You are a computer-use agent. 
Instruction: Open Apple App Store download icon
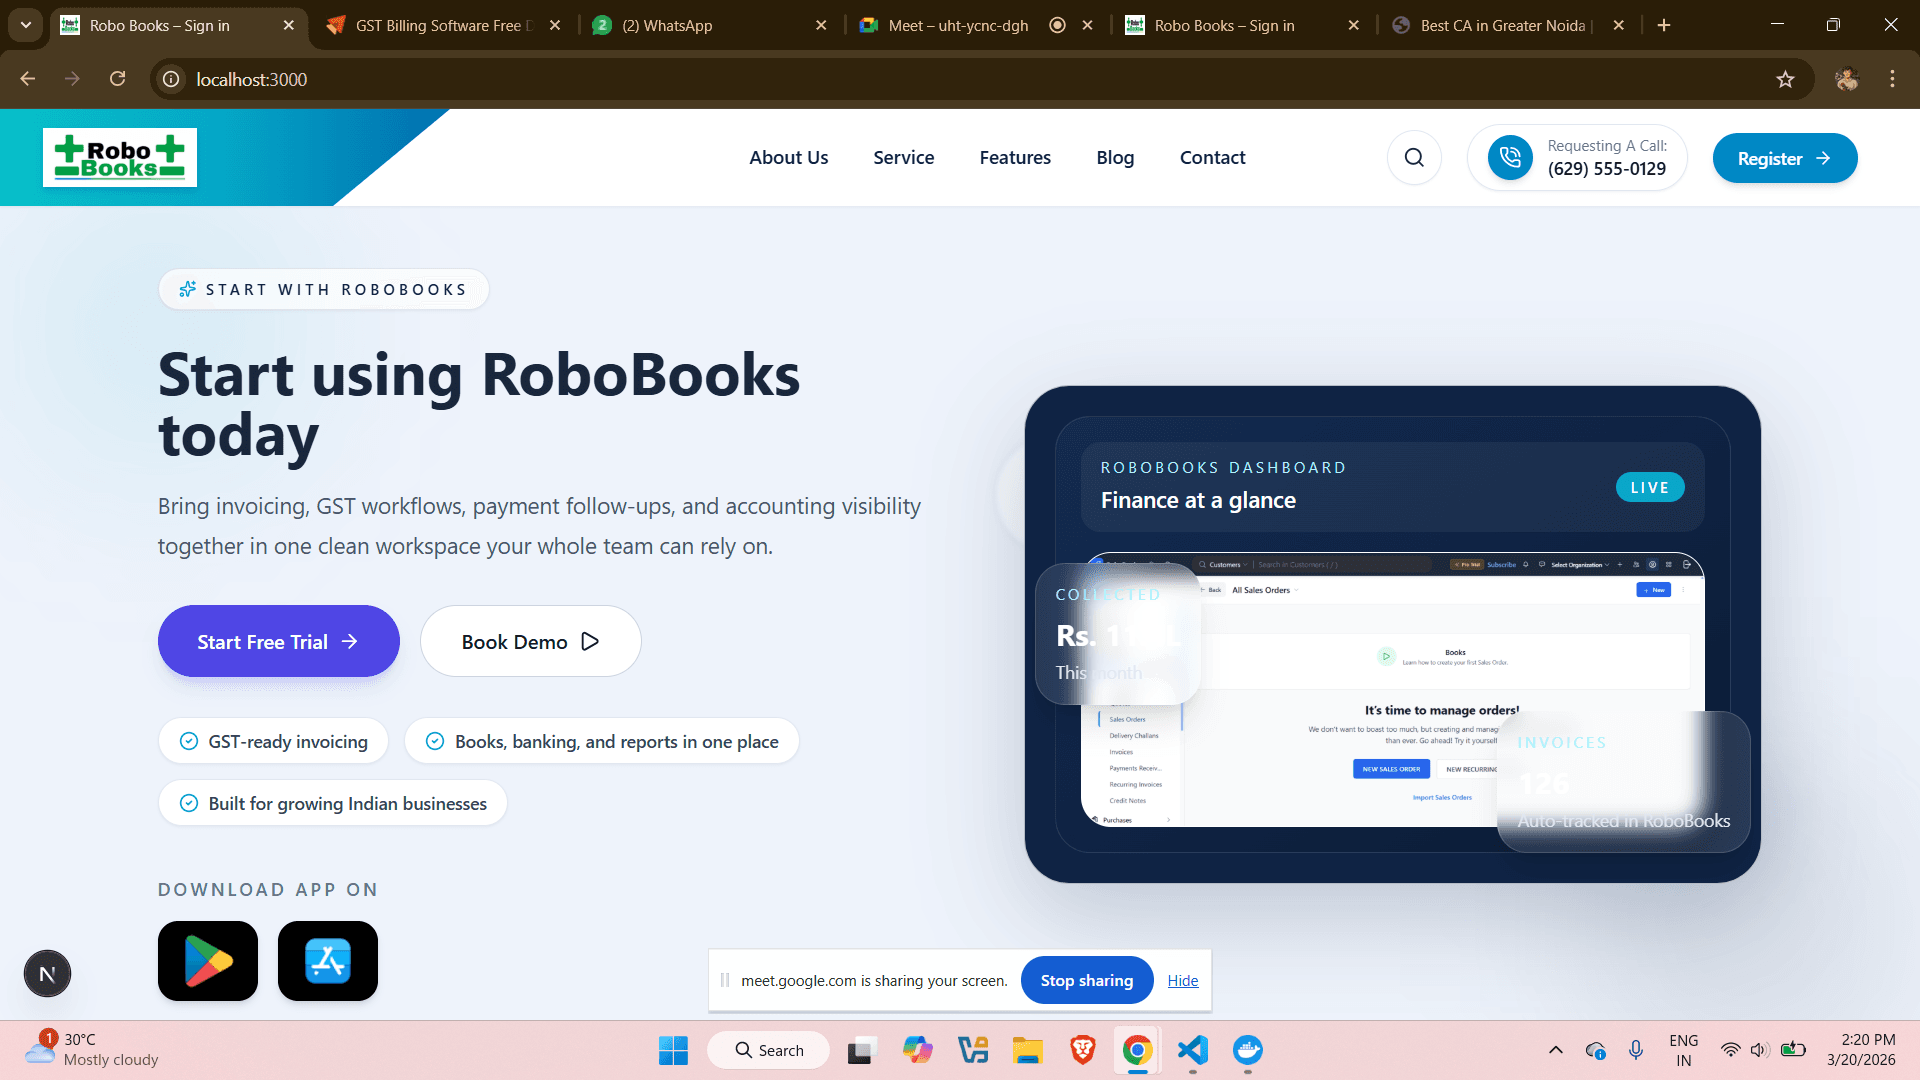328,961
